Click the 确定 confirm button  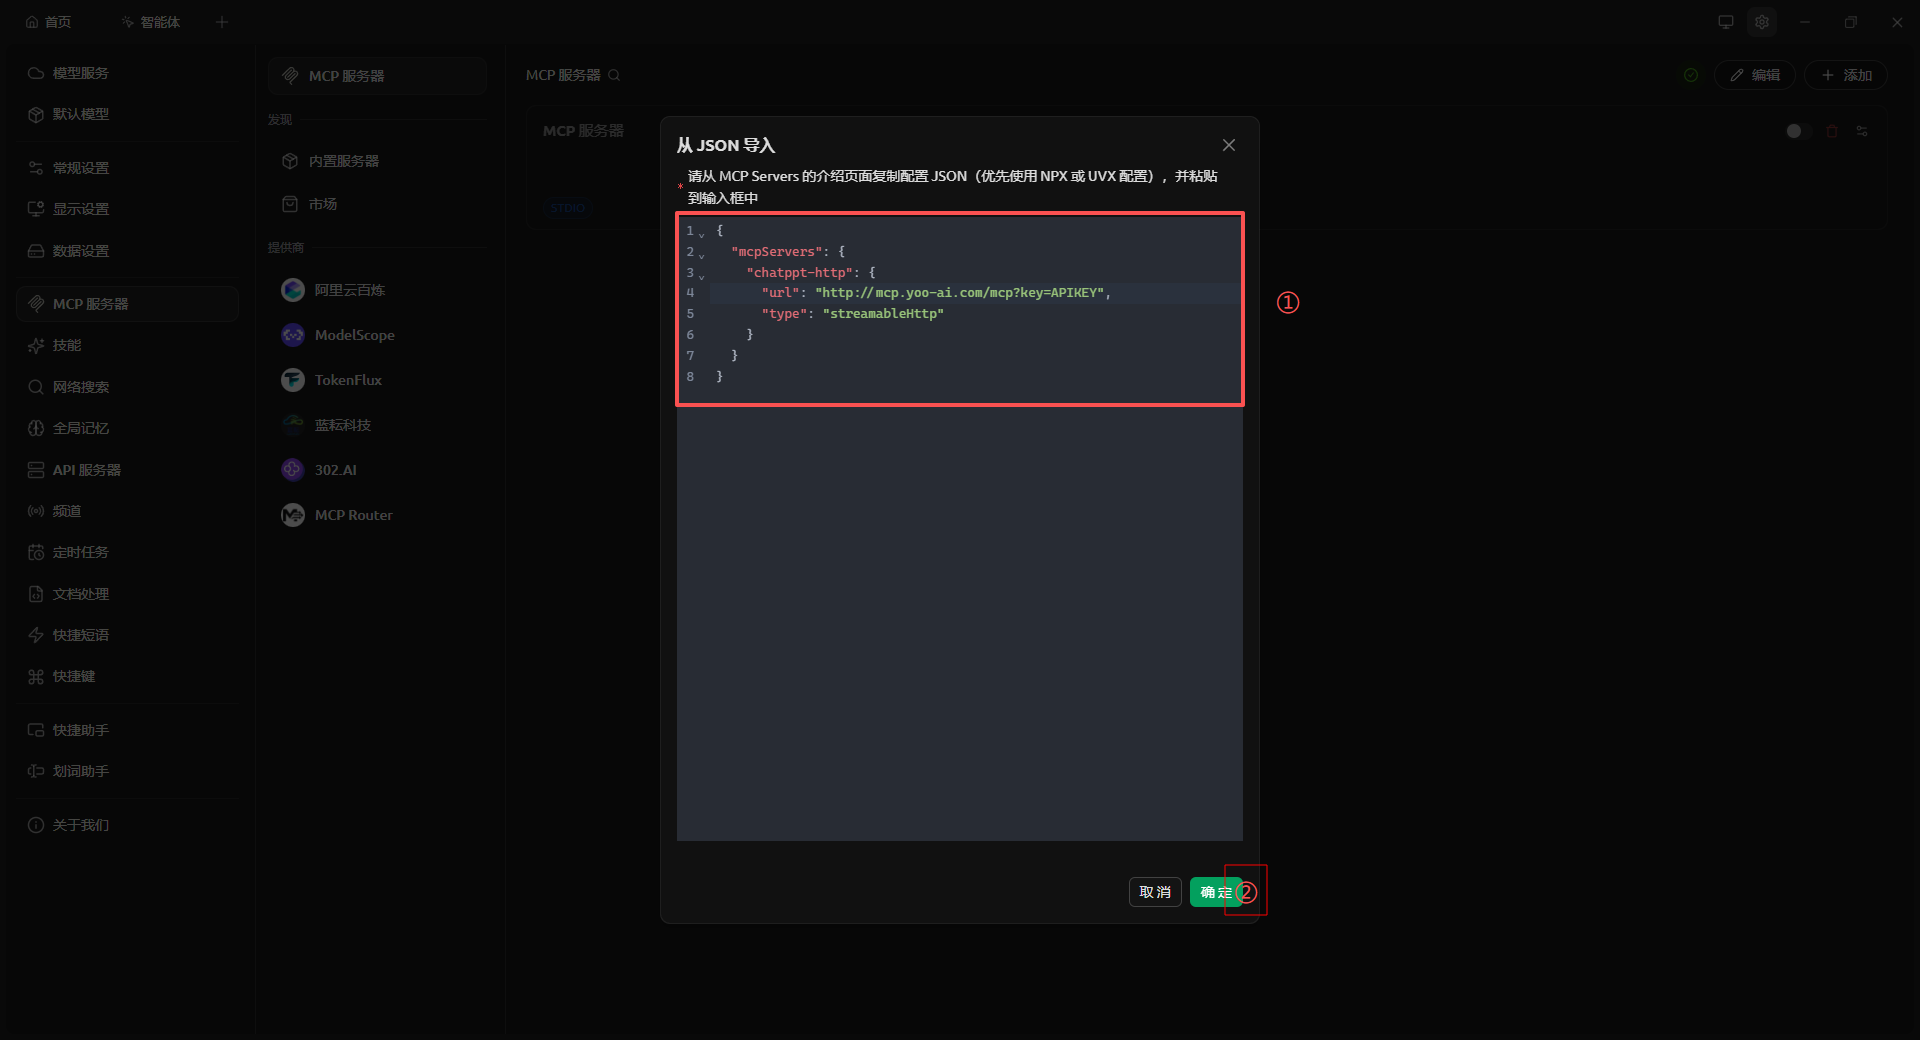point(1216,892)
